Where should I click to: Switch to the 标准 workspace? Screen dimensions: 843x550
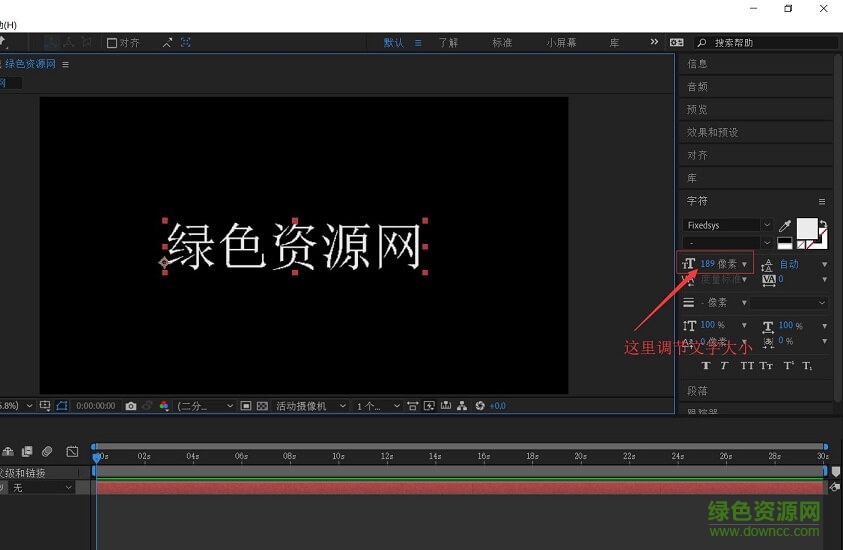click(502, 42)
